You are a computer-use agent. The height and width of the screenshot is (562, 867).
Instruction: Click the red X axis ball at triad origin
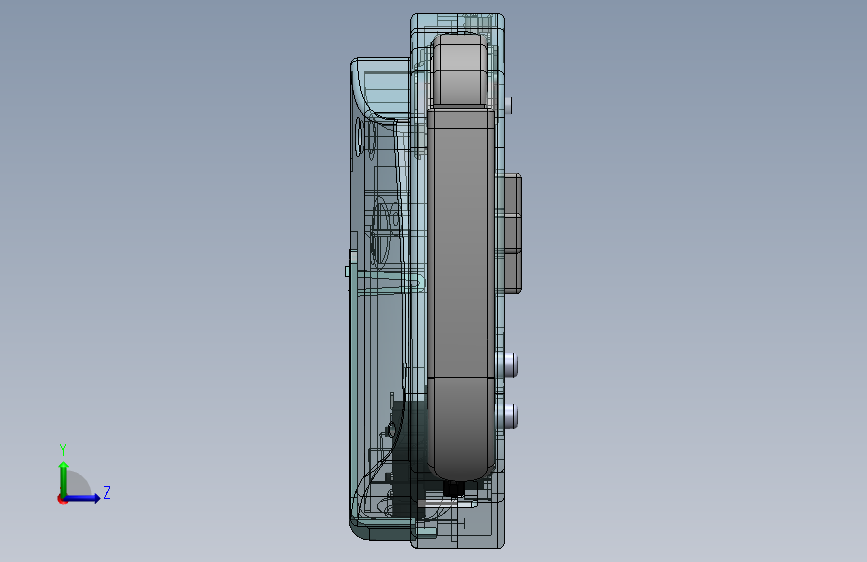tap(62, 499)
